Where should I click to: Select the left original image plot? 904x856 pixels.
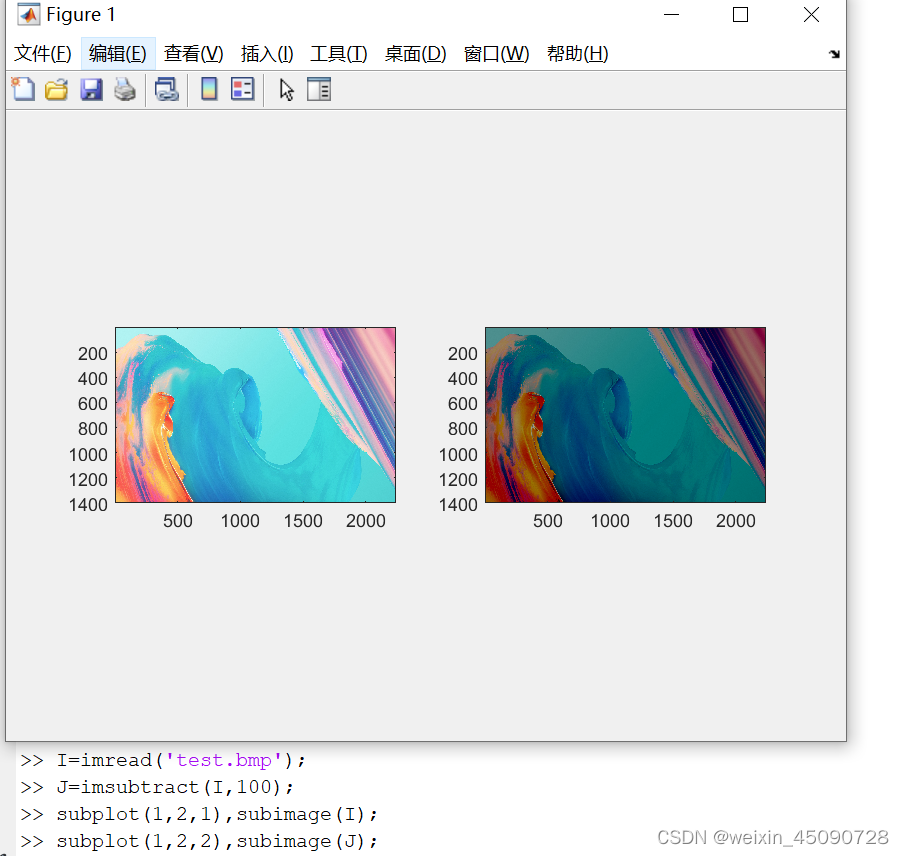tap(255, 415)
